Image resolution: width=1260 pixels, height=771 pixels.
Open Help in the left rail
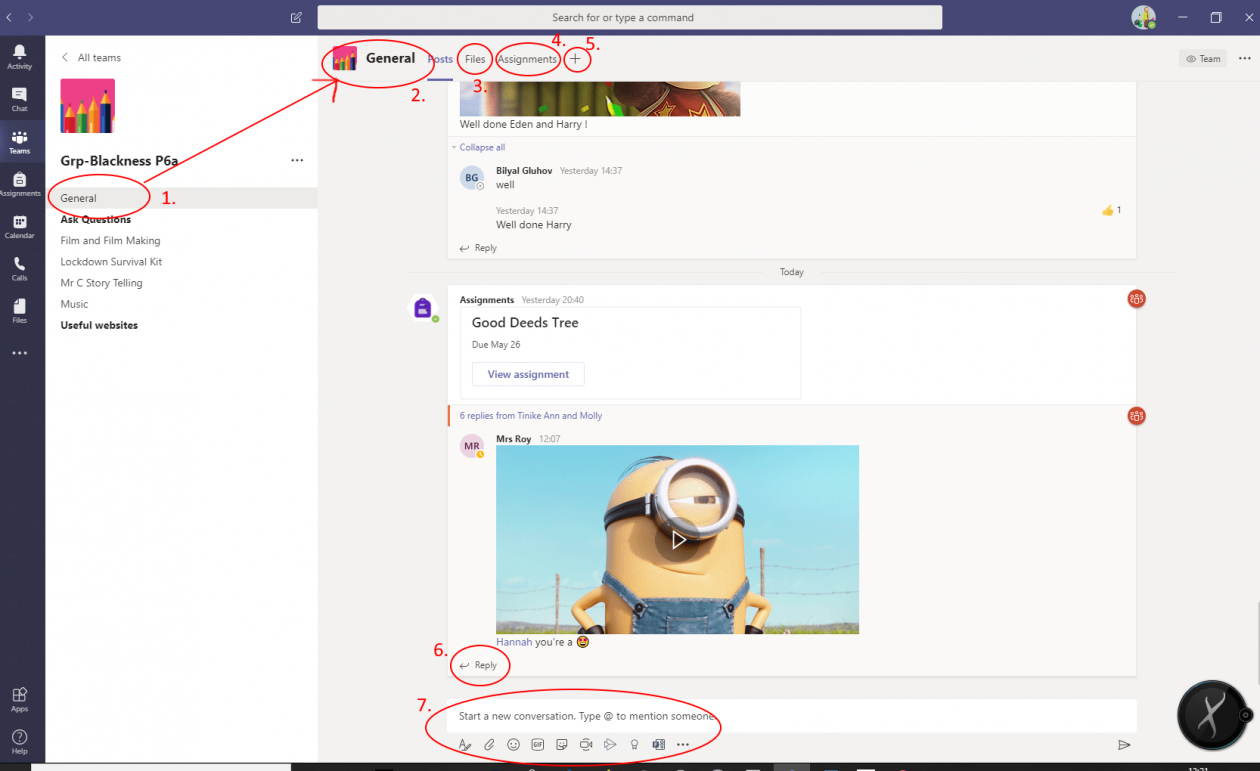tap(19, 741)
